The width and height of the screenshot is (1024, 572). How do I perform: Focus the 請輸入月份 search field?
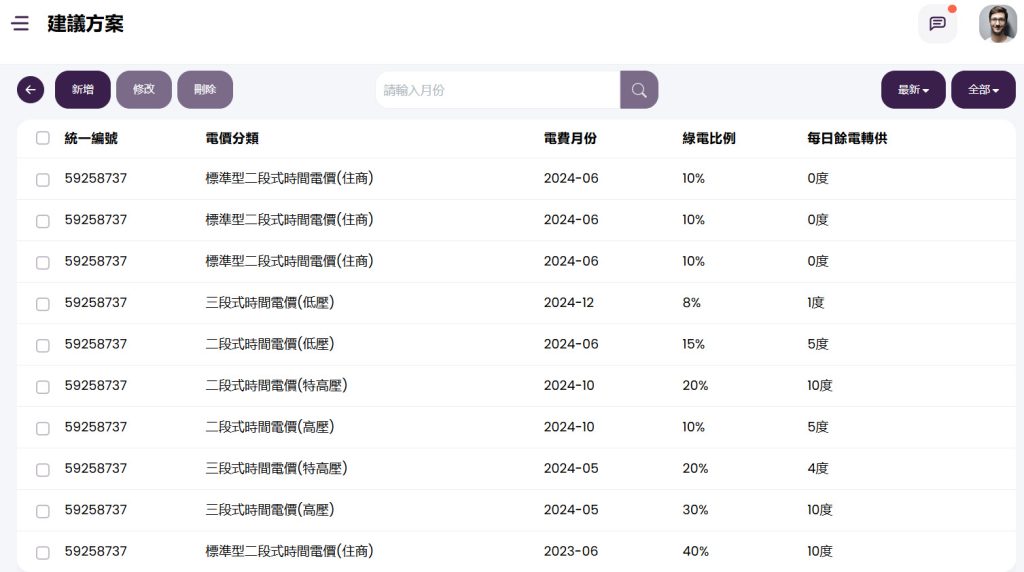497,90
